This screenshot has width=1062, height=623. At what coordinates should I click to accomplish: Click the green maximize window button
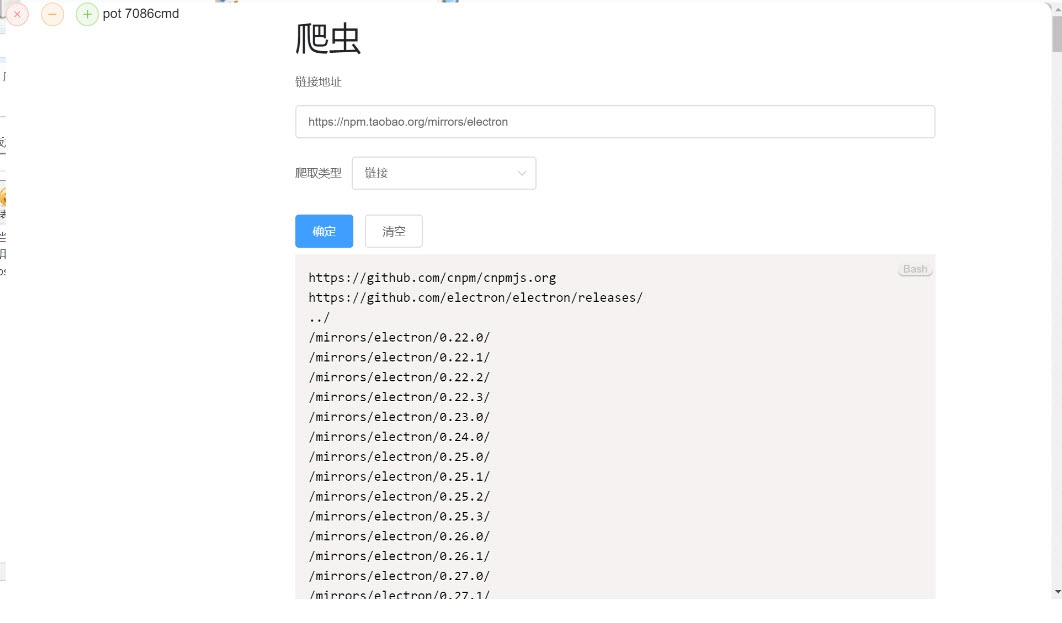coord(87,14)
